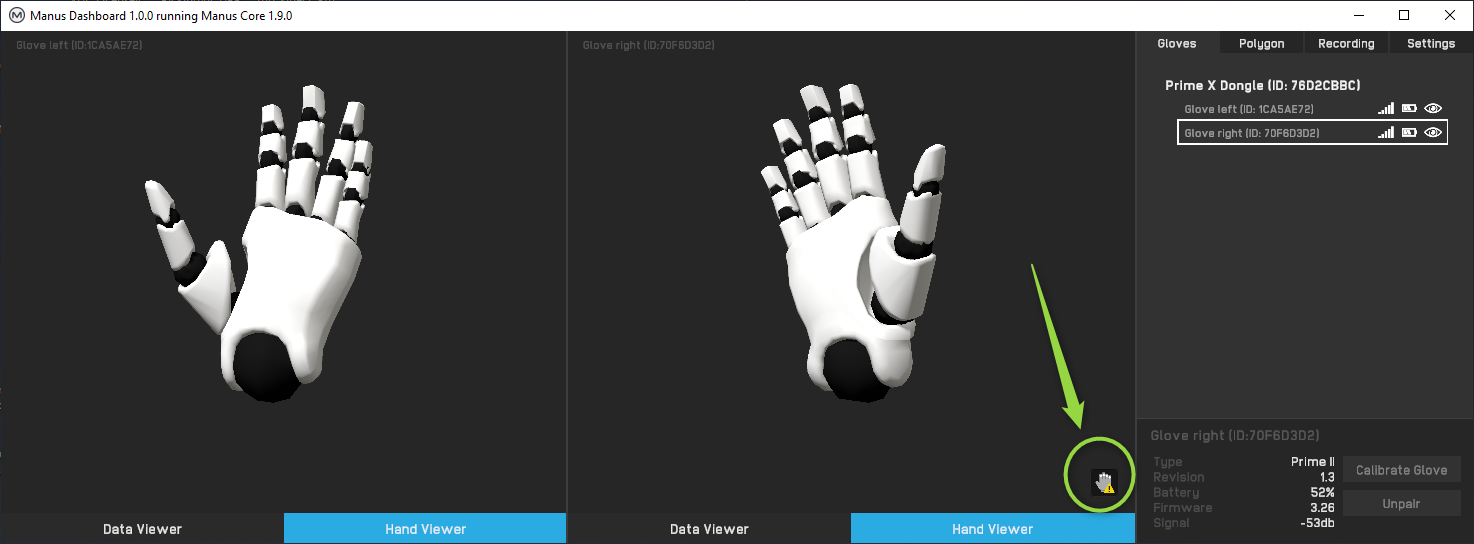Toggle visibility eye for Glove left
The image size is (1474, 544).
1433,109
